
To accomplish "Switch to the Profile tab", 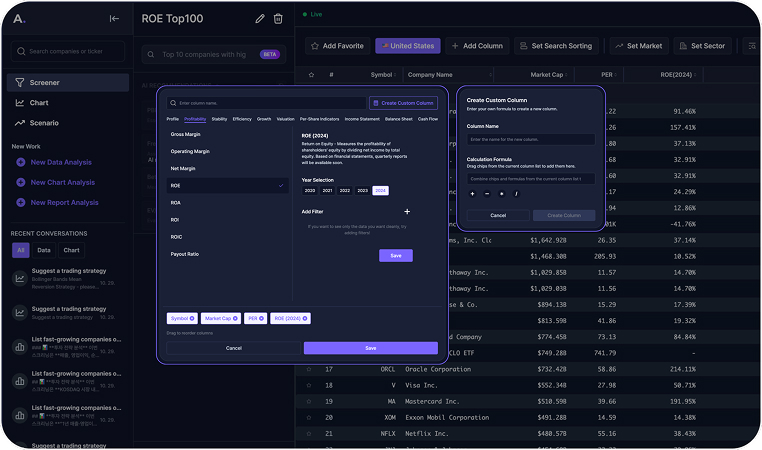I will point(173,119).
